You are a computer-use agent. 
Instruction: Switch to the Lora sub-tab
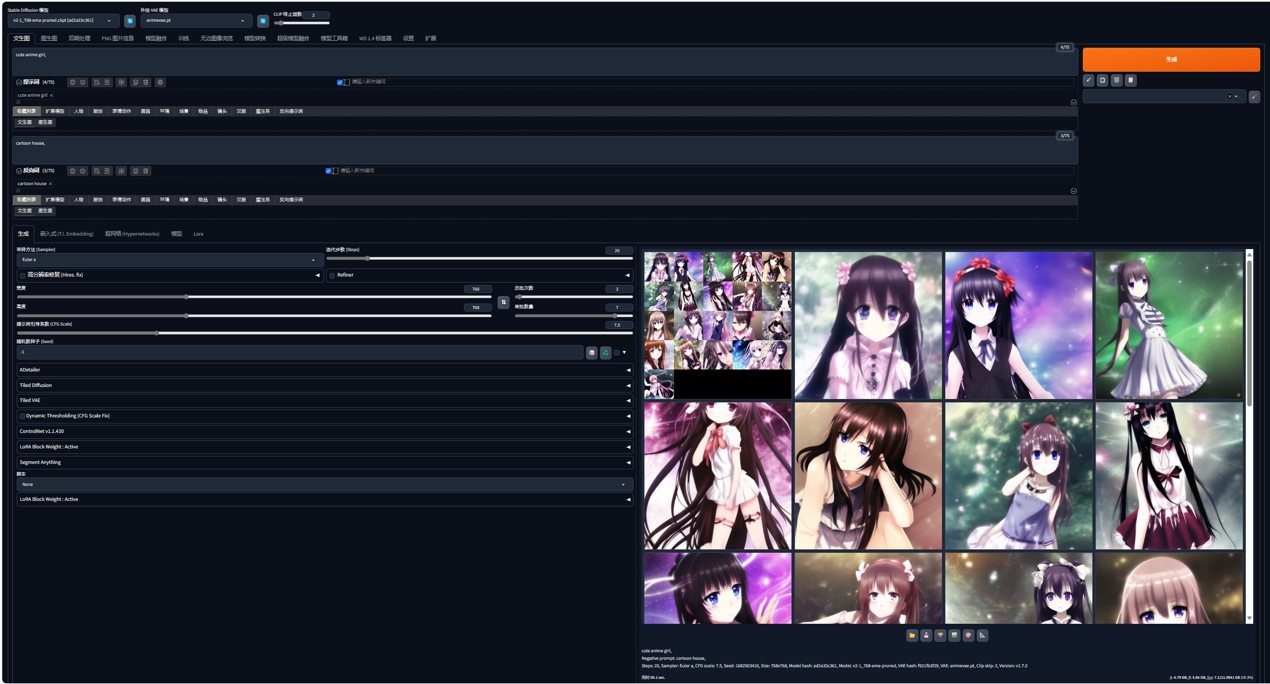click(x=198, y=234)
